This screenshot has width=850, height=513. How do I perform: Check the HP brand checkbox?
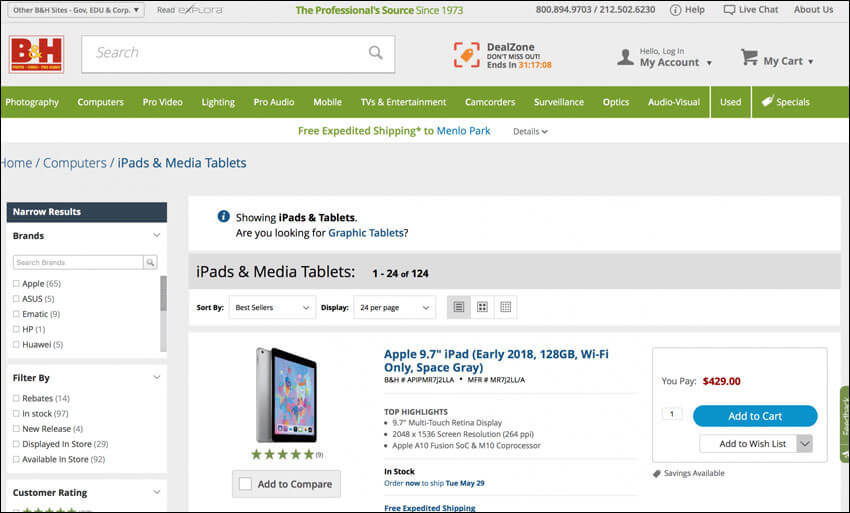coord(16,329)
